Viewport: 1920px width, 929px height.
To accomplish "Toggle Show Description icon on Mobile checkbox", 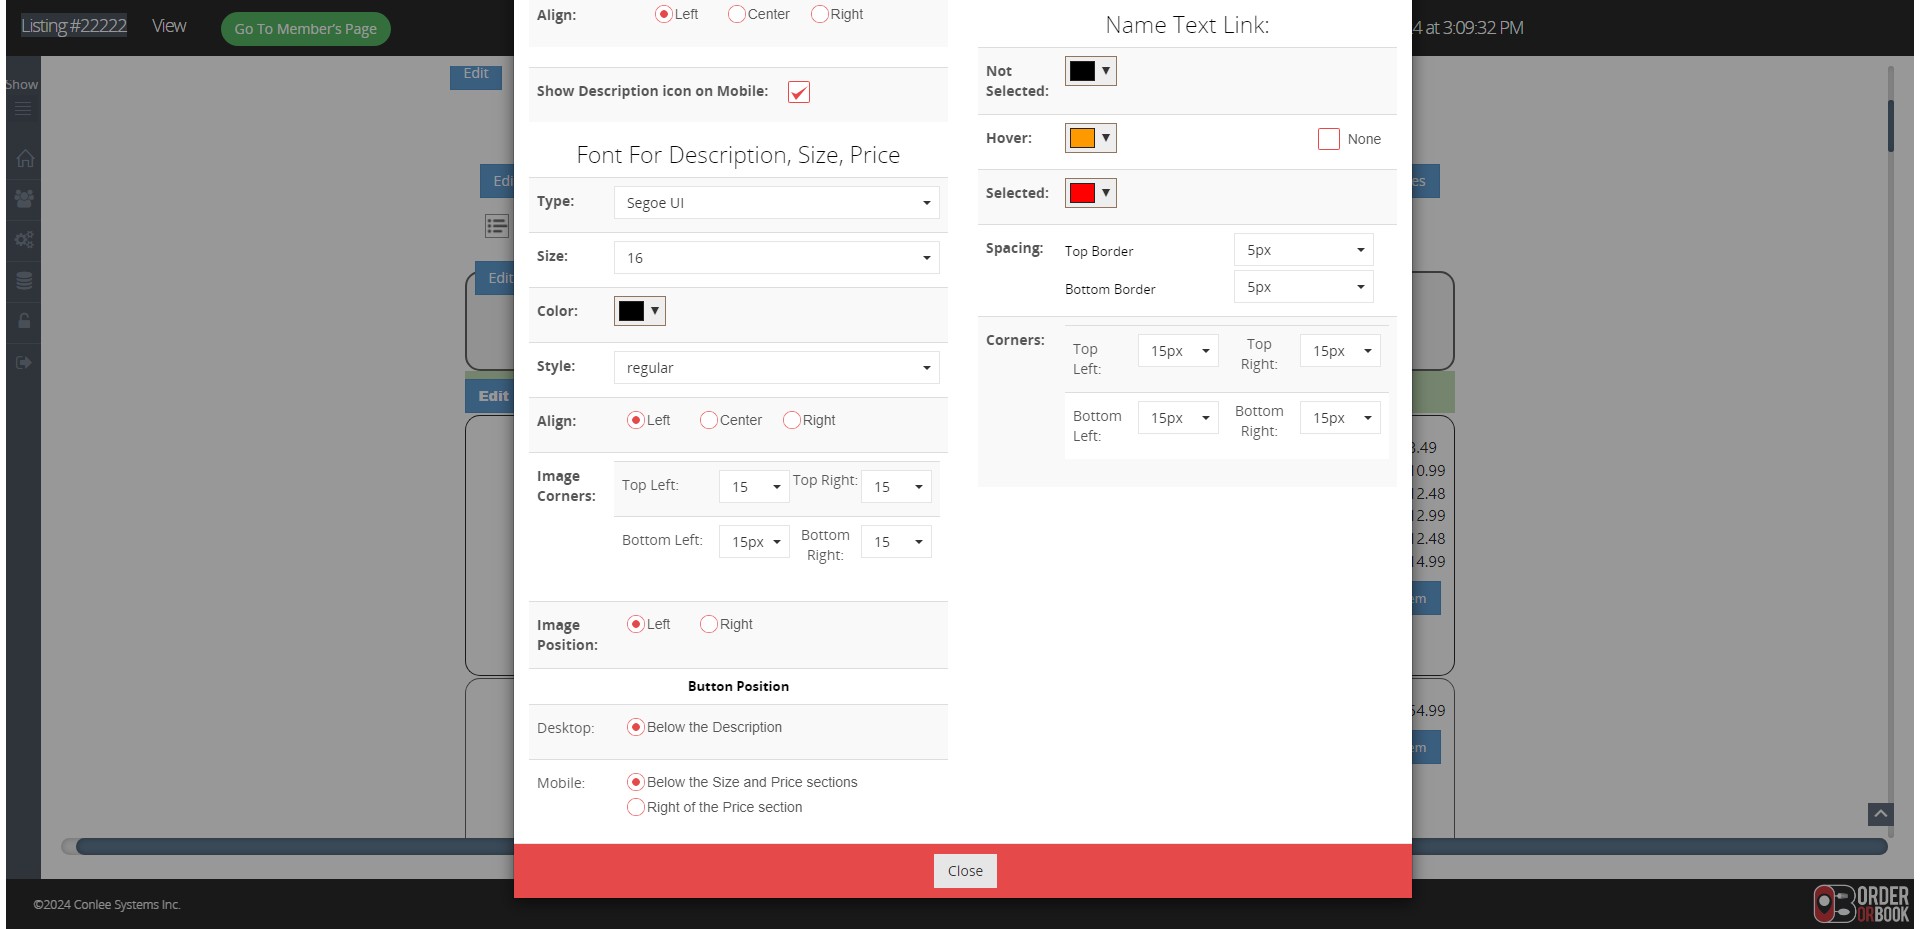I will (x=799, y=92).
